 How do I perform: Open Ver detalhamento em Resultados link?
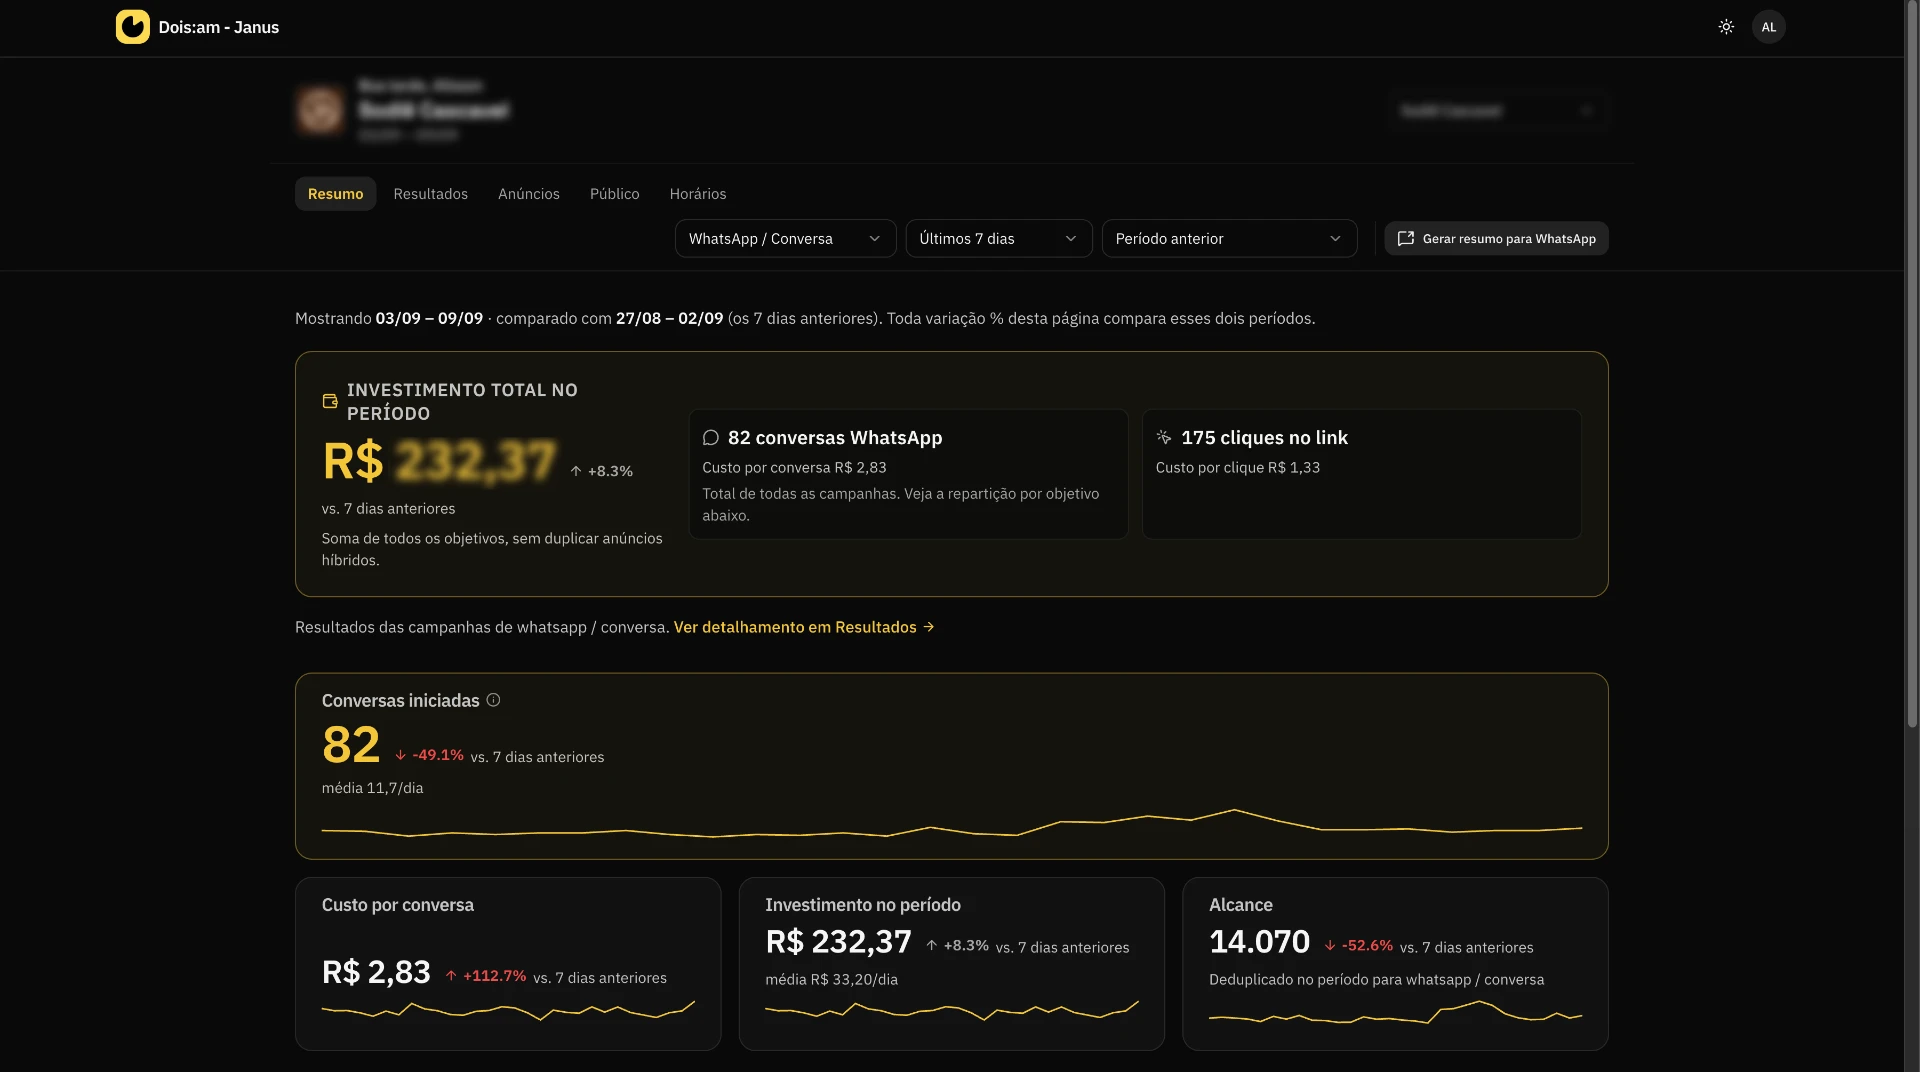coord(804,627)
